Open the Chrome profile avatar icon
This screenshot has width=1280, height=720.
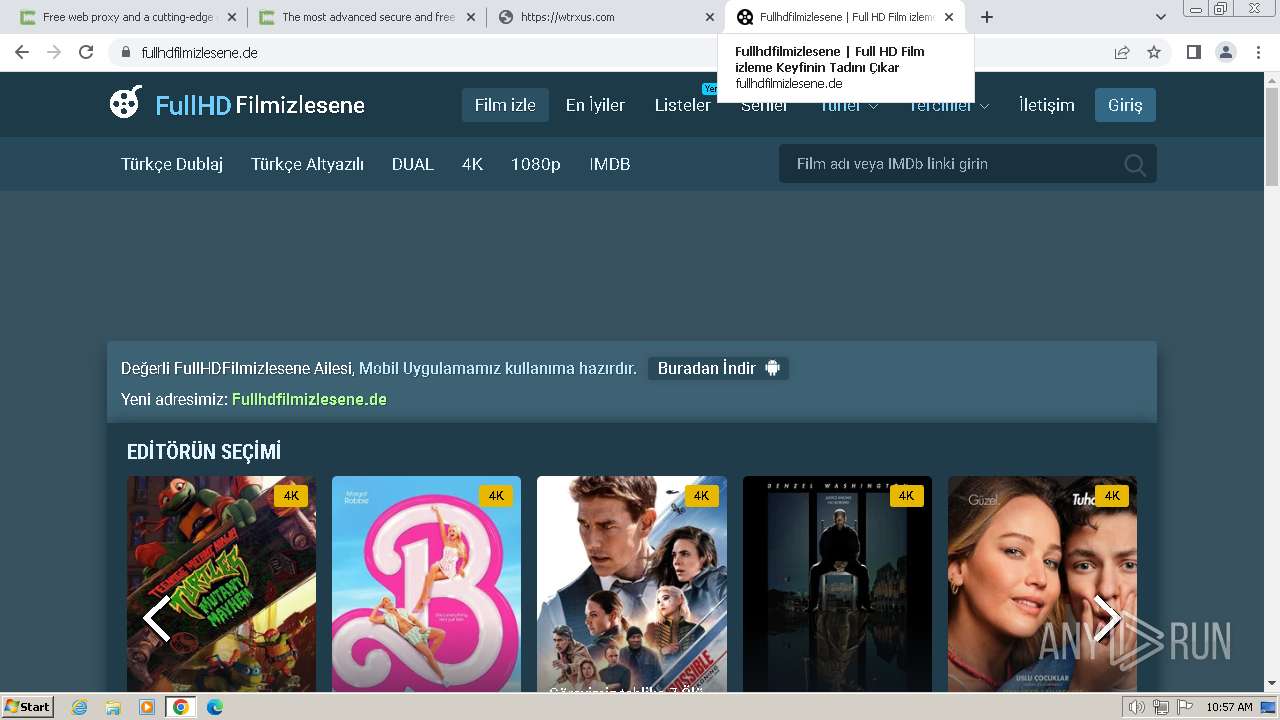[1225, 52]
